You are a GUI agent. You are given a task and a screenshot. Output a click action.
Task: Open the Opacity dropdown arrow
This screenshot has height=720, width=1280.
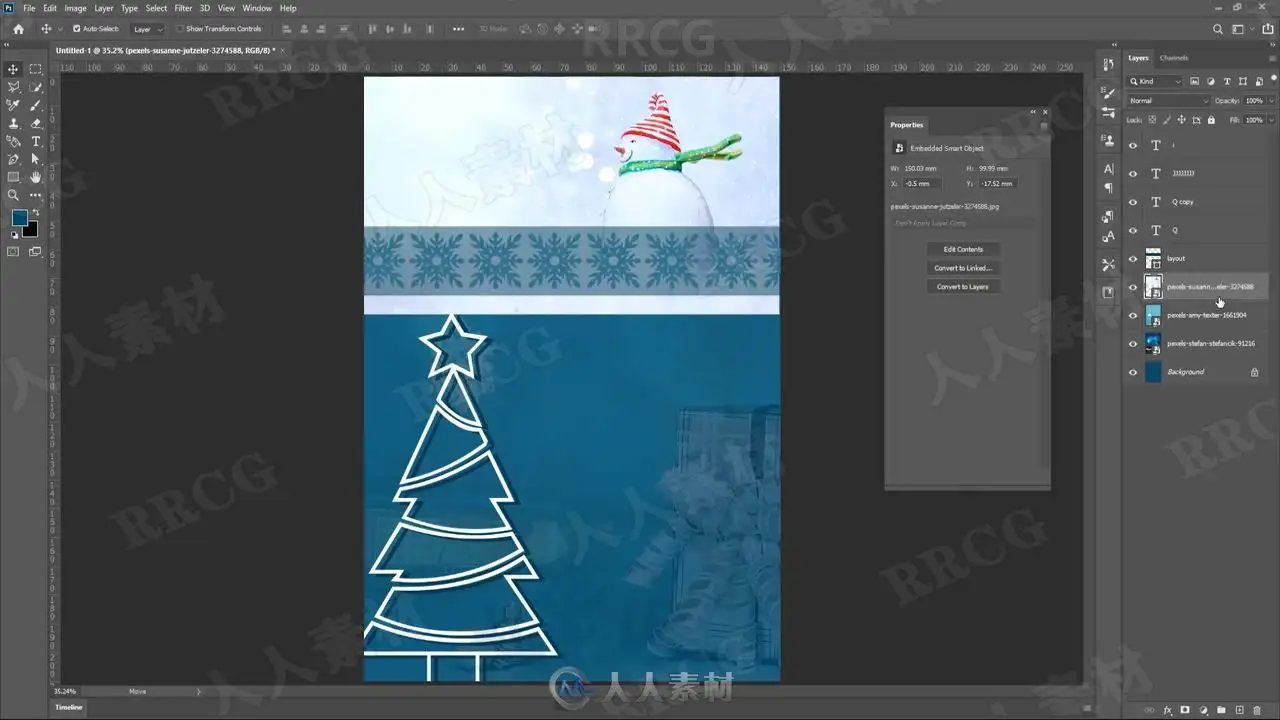tap(1271, 101)
